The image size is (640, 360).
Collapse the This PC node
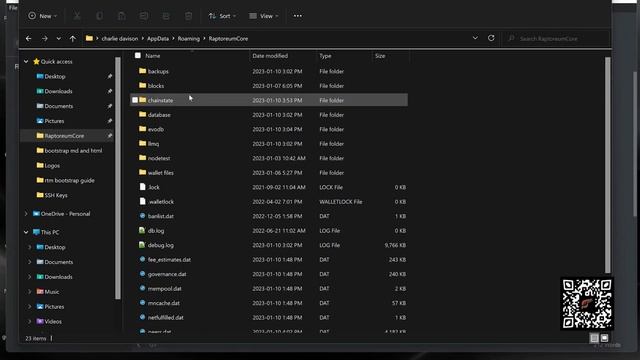click(x=26, y=232)
